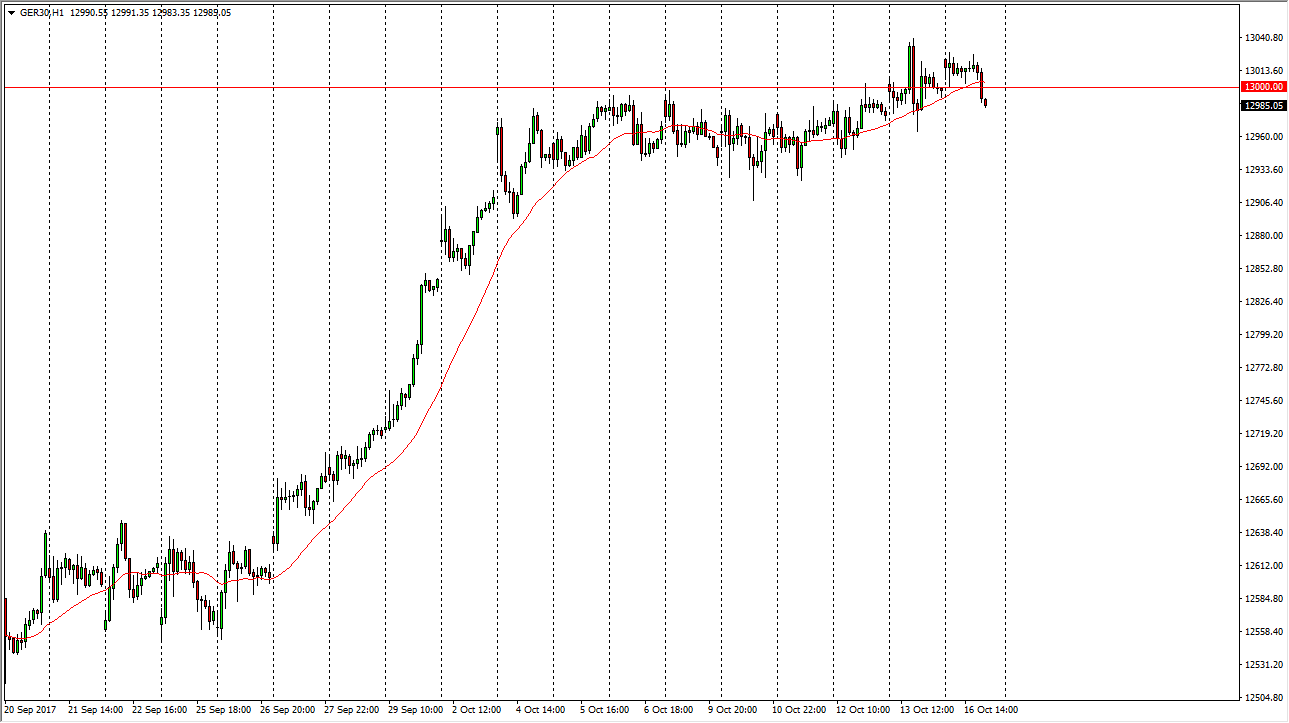The height and width of the screenshot is (723, 1289).
Task: Click the 16 Oct 14:00 time label
Action: pos(991,710)
